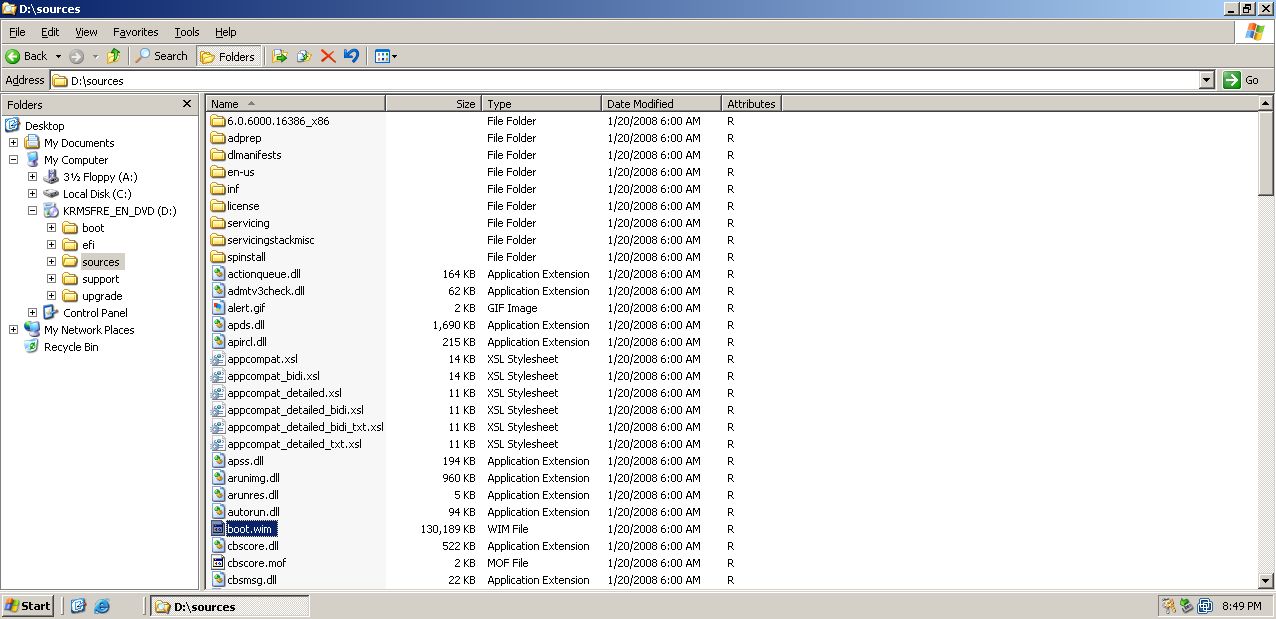Toggle the Folders pane button

pyautogui.click(x=228, y=56)
